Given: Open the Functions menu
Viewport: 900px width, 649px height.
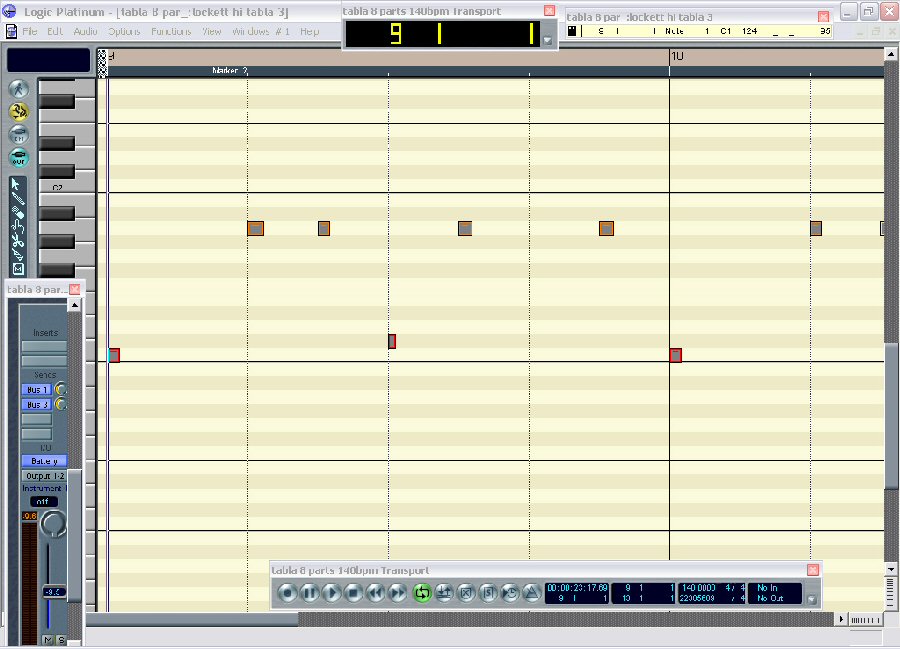Looking at the screenshot, I should pos(171,31).
